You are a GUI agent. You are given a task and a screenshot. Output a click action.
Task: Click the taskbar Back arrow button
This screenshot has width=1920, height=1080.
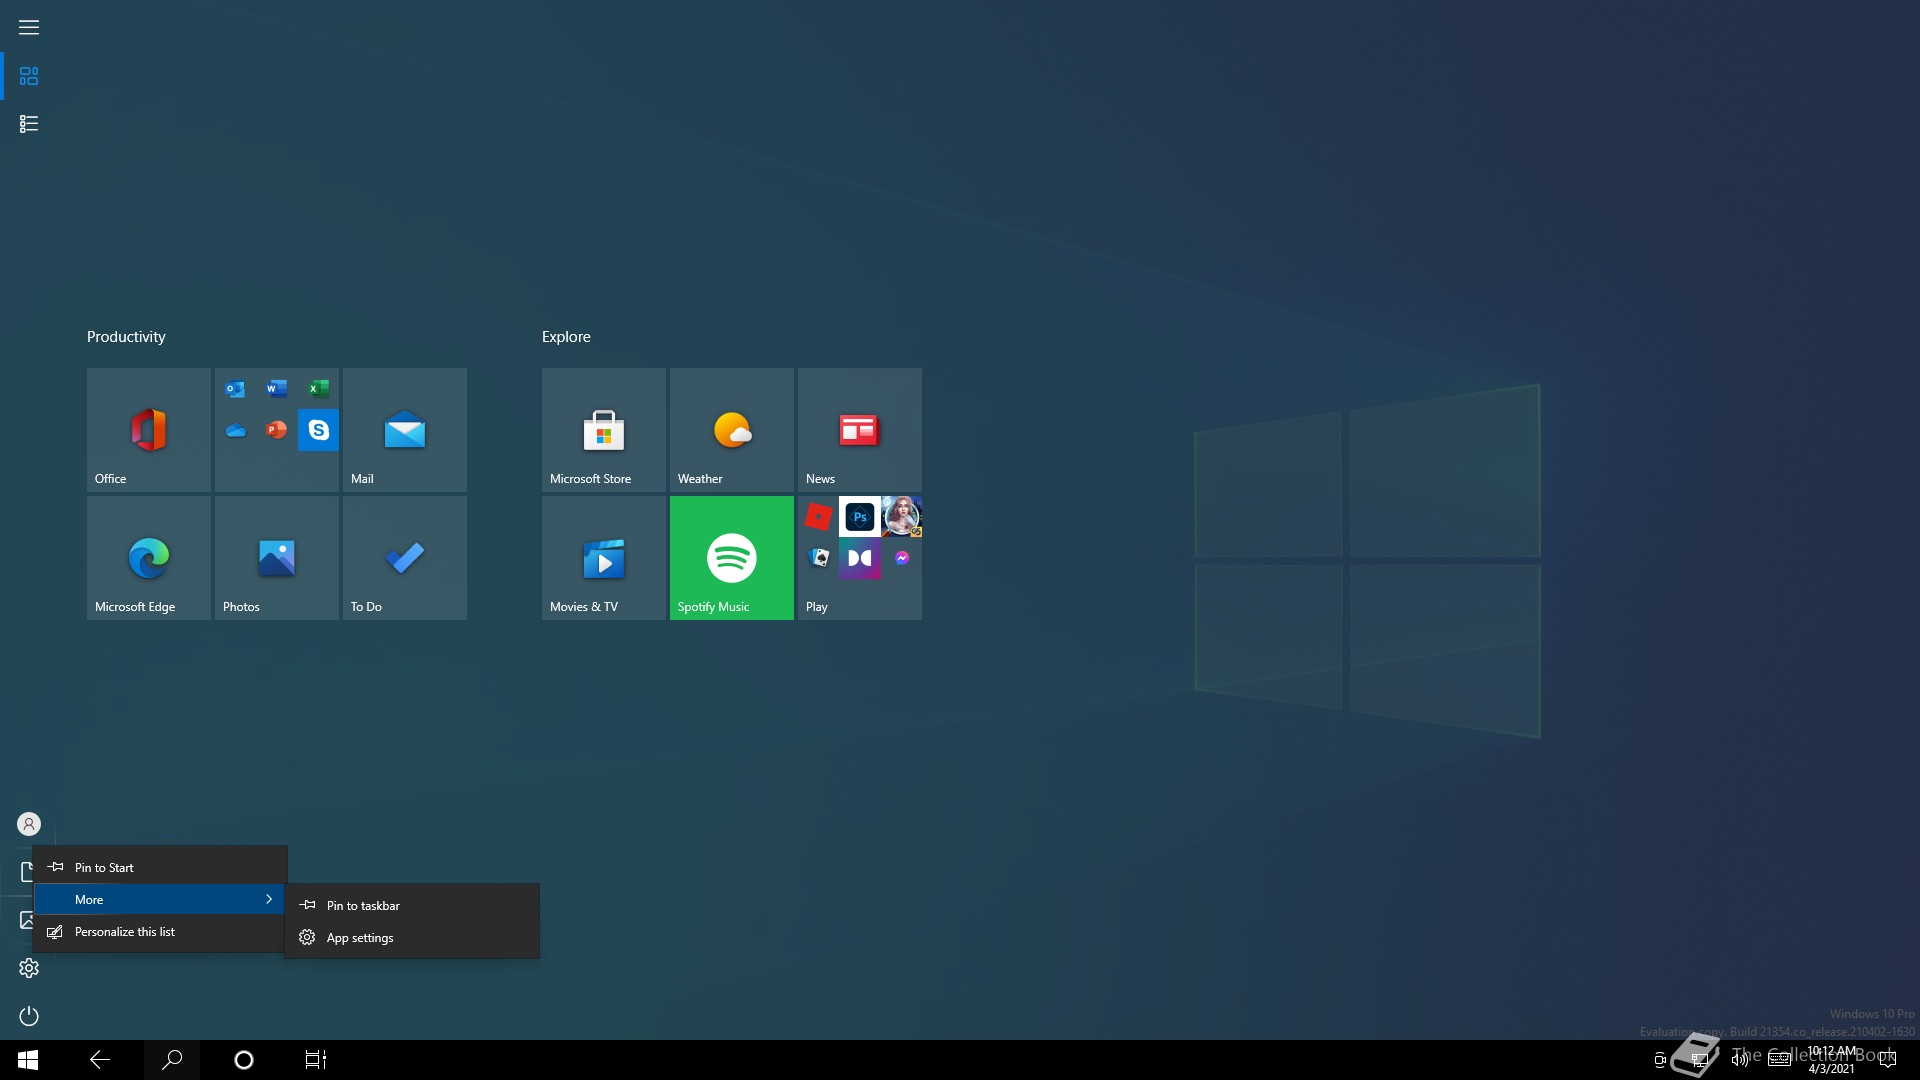click(x=100, y=1060)
